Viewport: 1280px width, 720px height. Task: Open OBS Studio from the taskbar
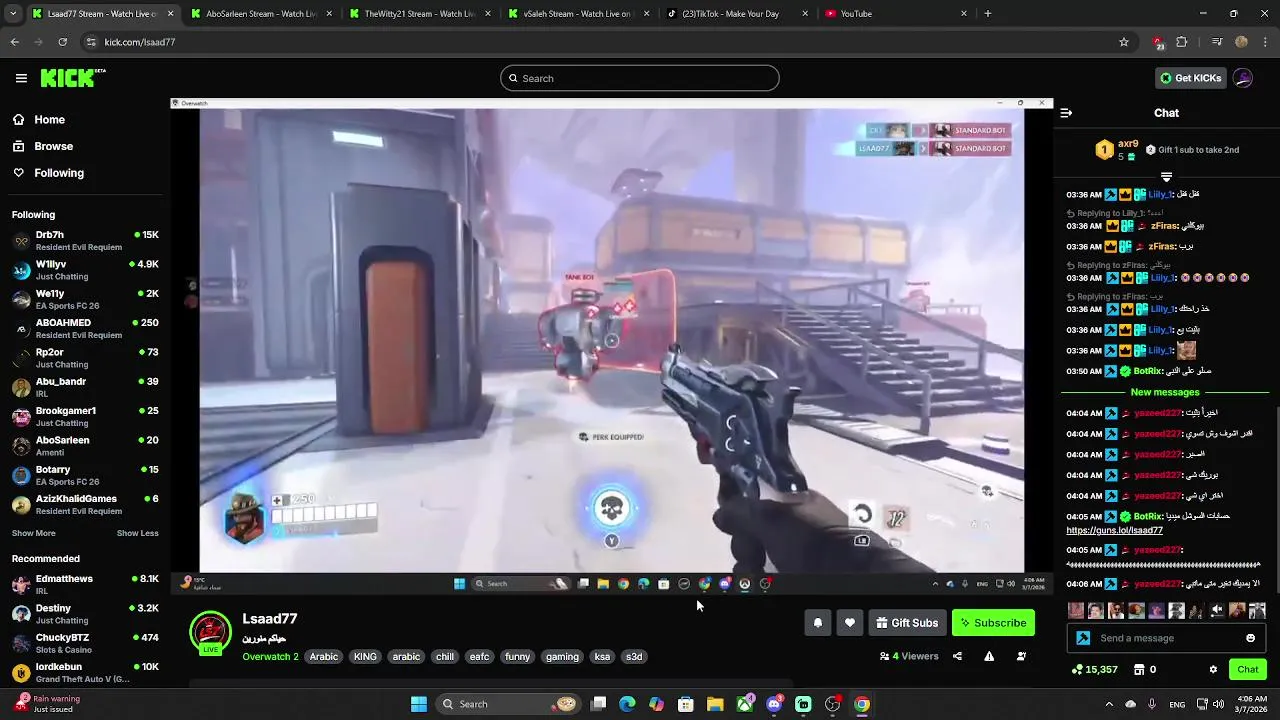(x=832, y=704)
